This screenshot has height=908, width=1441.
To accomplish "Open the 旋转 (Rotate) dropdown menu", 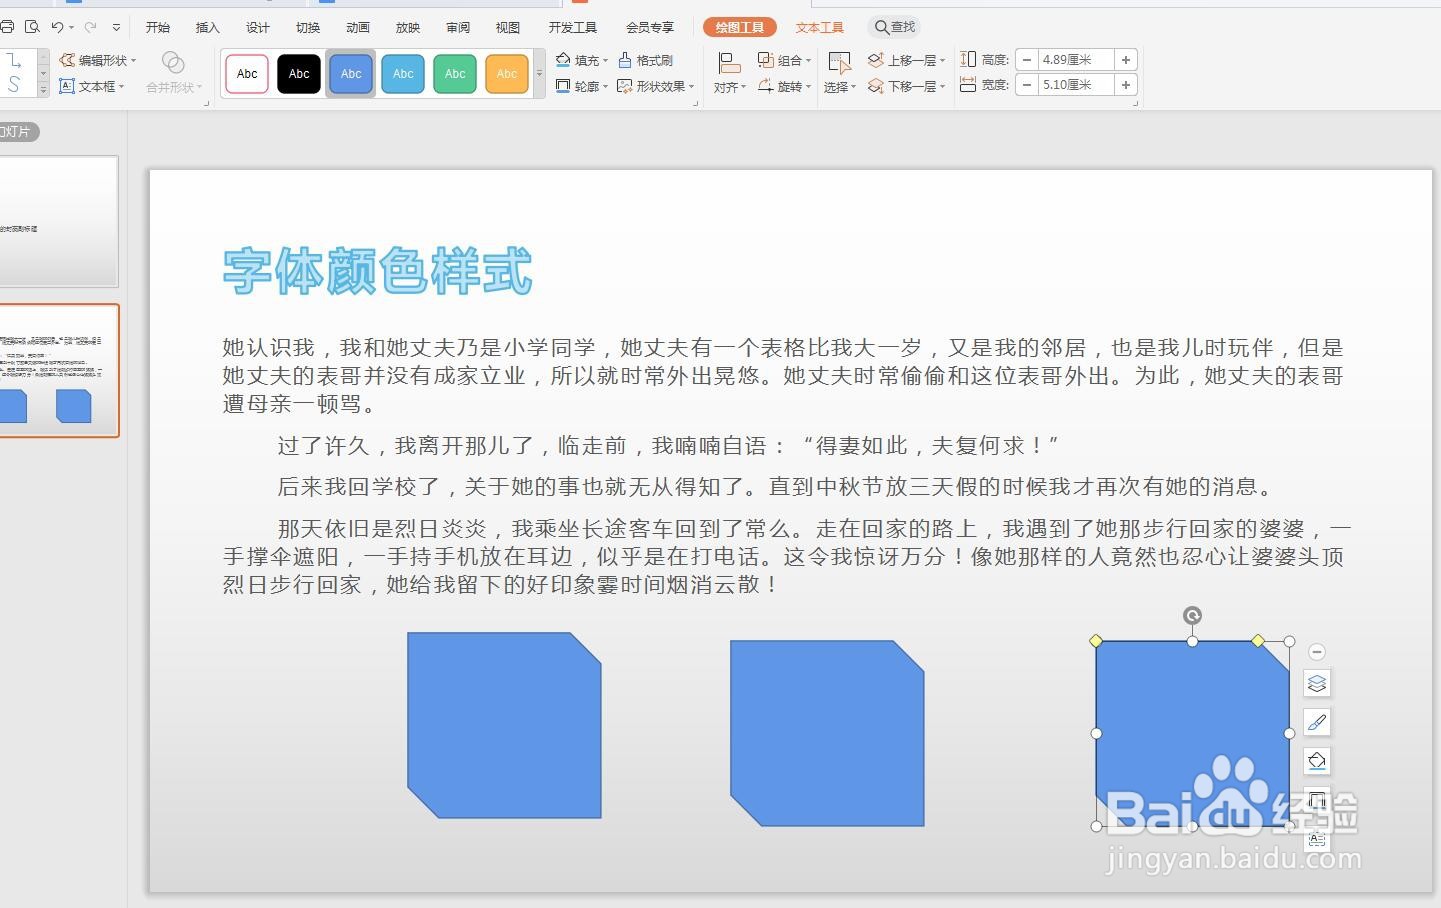I will (789, 86).
